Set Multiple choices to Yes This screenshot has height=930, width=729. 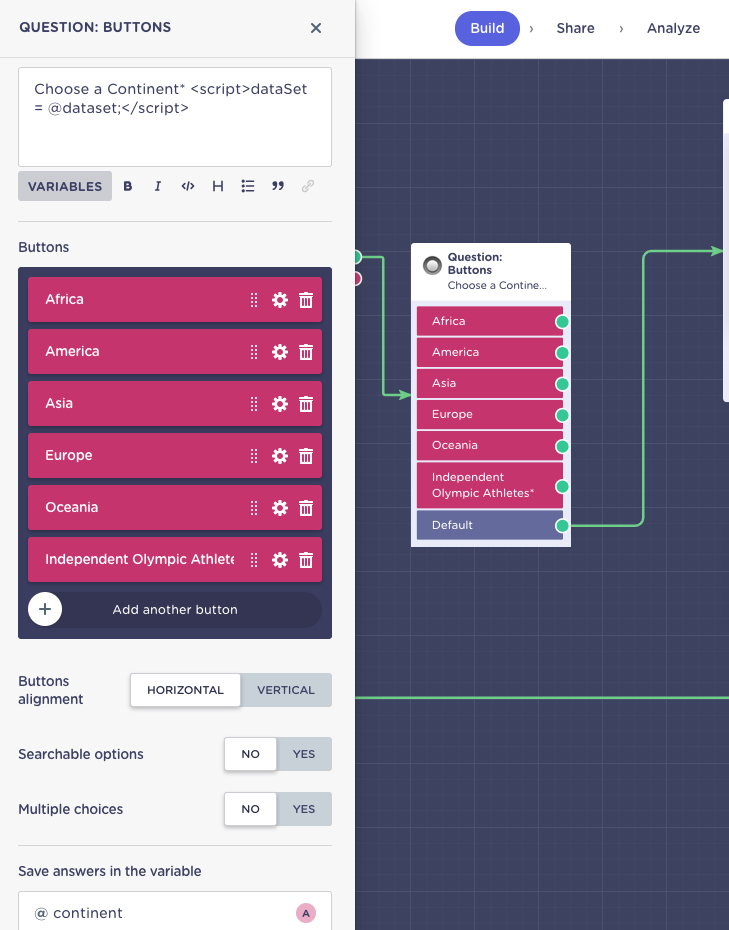[x=304, y=809]
